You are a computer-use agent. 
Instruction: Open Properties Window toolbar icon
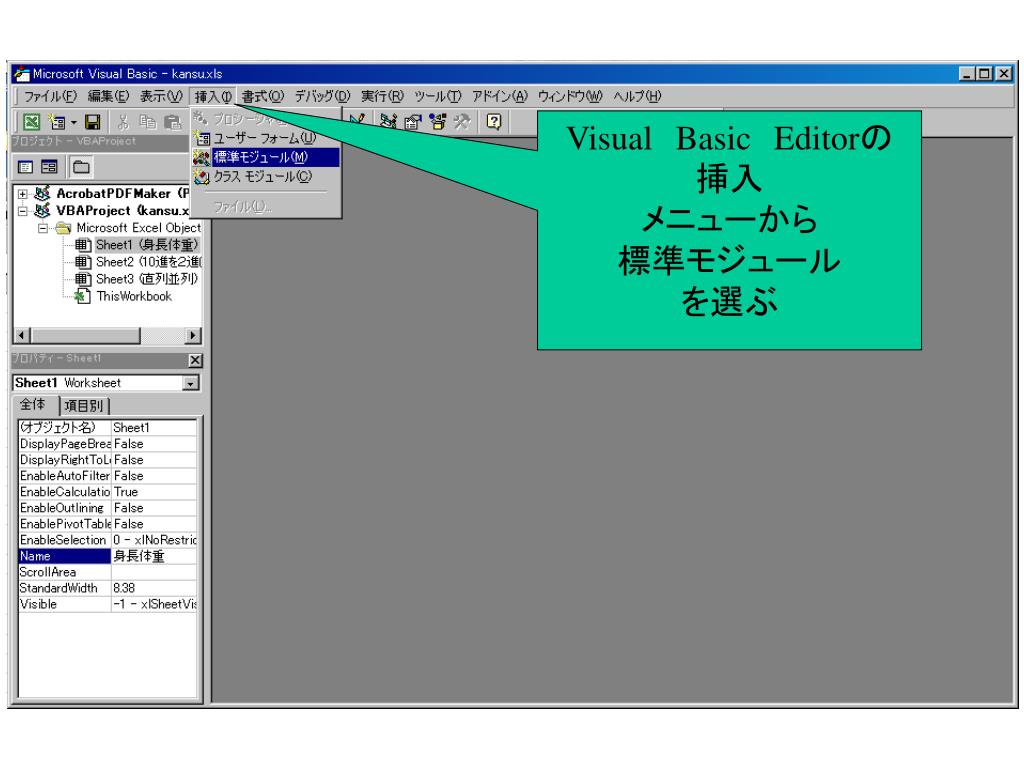[413, 121]
